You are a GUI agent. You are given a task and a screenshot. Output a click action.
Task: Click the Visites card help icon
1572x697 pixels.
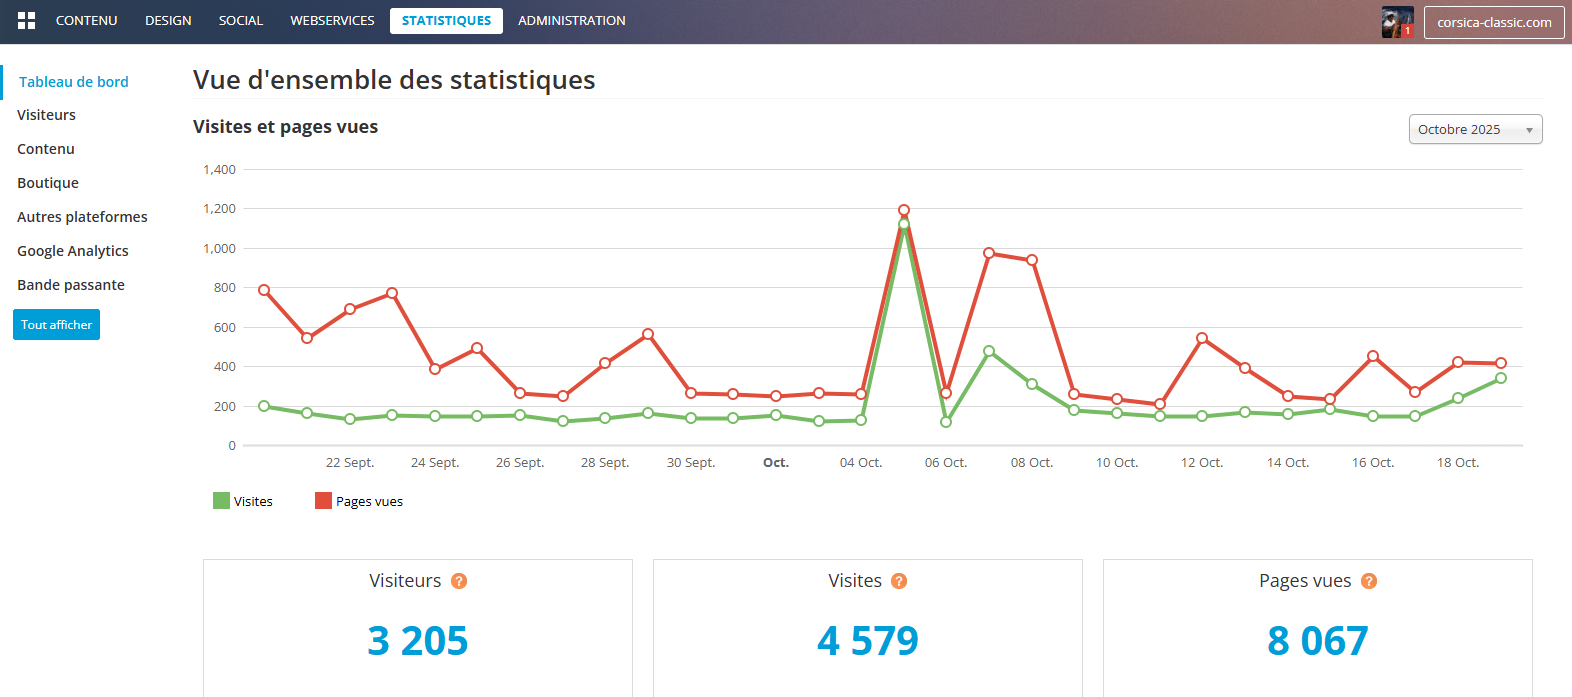[899, 581]
